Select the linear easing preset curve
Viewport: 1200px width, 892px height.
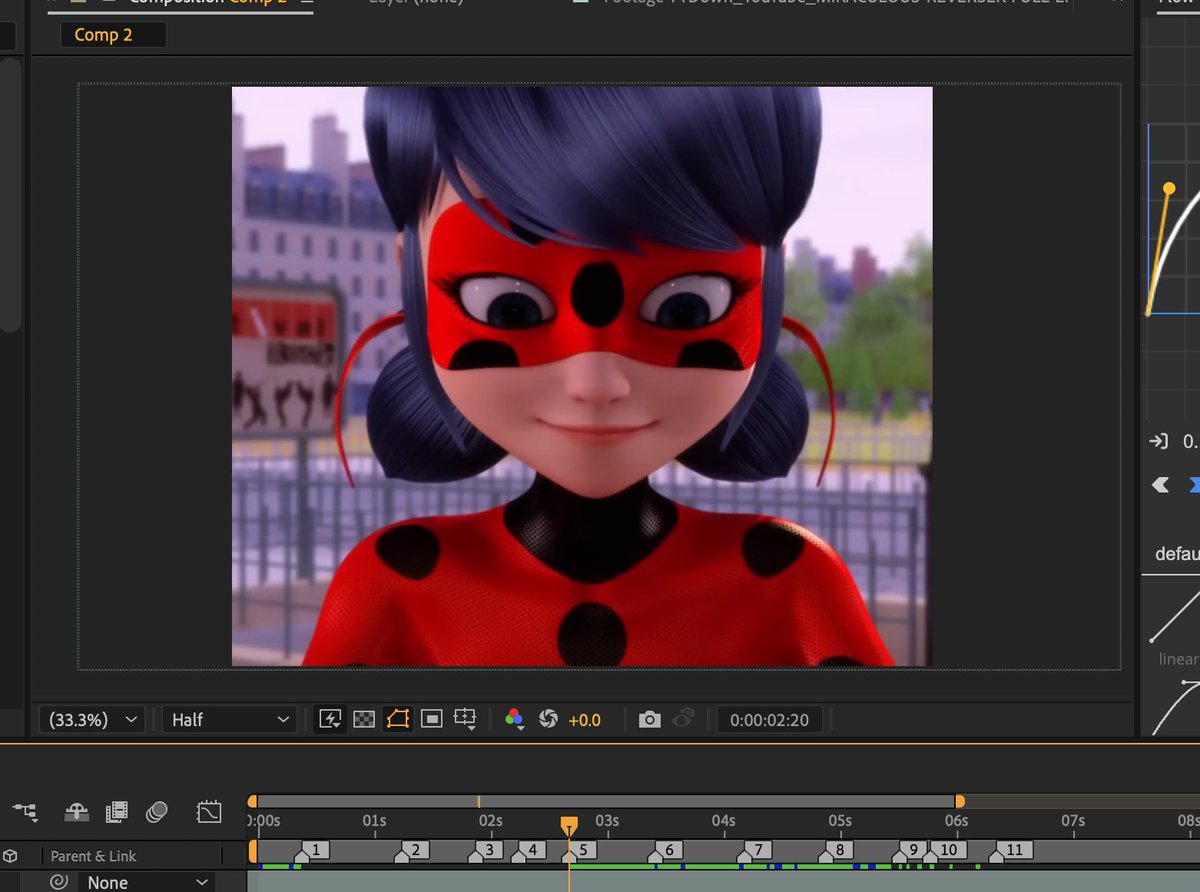(x=1177, y=615)
